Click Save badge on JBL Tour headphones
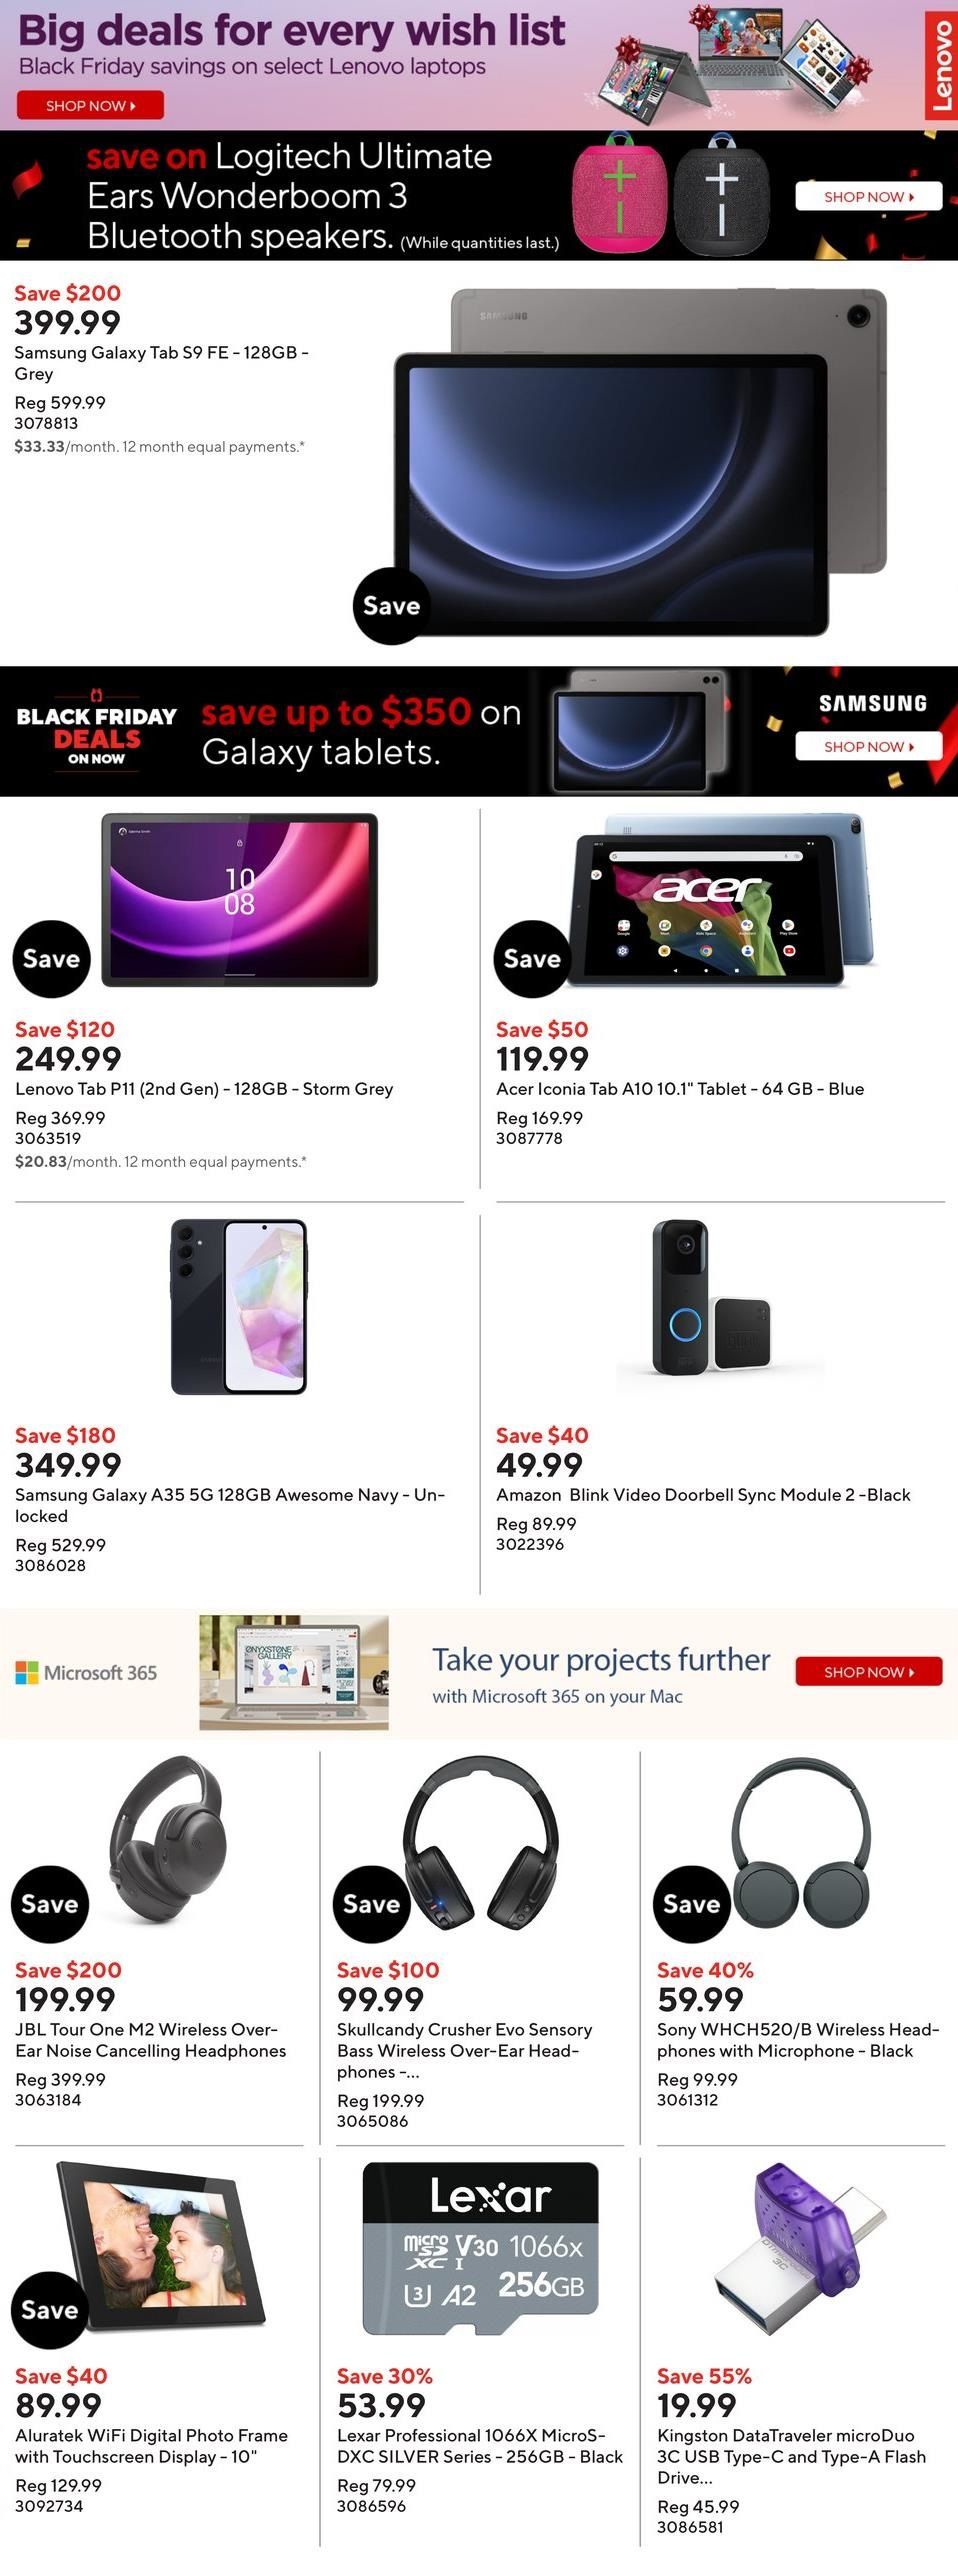 point(49,1904)
